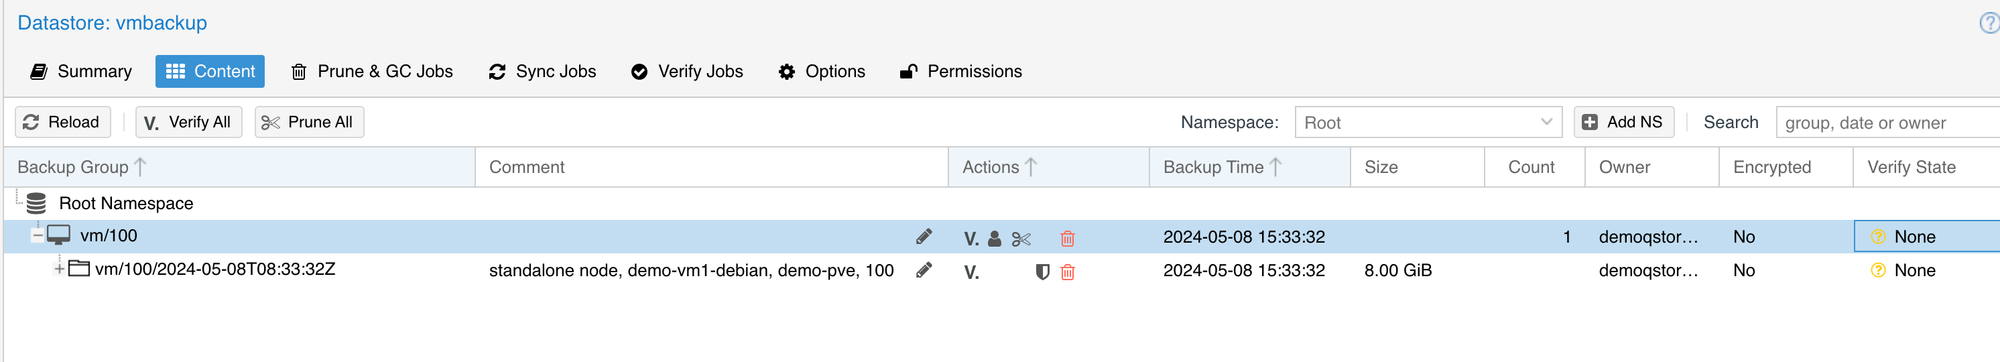This screenshot has width=2000, height=362.
Task: Open the Namespace dropdown showing Root
Action: tap(1428, 122)
